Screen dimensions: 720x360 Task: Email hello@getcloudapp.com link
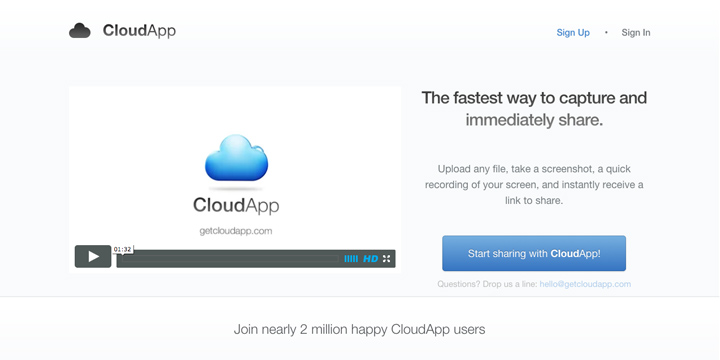[585, 284]
